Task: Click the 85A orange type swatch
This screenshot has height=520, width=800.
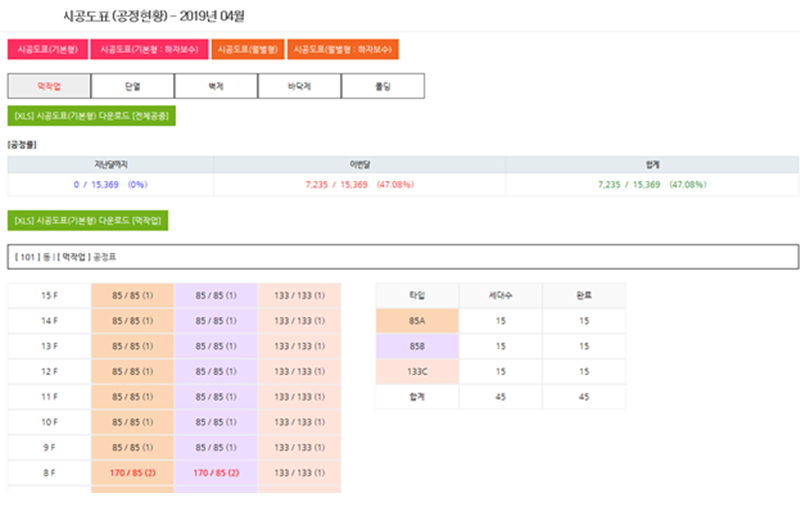Action: [x=417, y=321]
